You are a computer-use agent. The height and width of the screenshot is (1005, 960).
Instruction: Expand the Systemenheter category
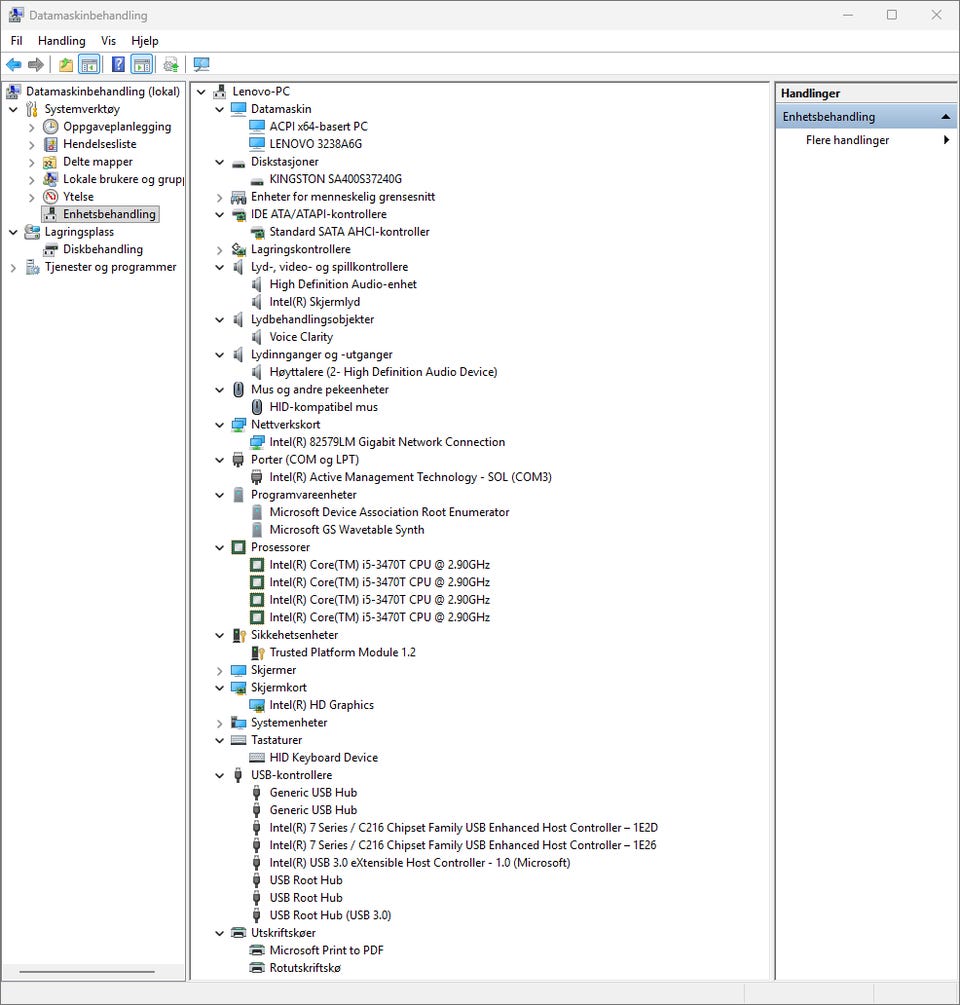[x=219, y=723]
